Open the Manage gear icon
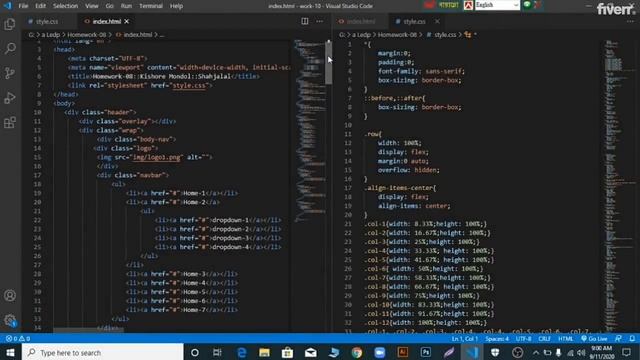 (x=10, y=320)
